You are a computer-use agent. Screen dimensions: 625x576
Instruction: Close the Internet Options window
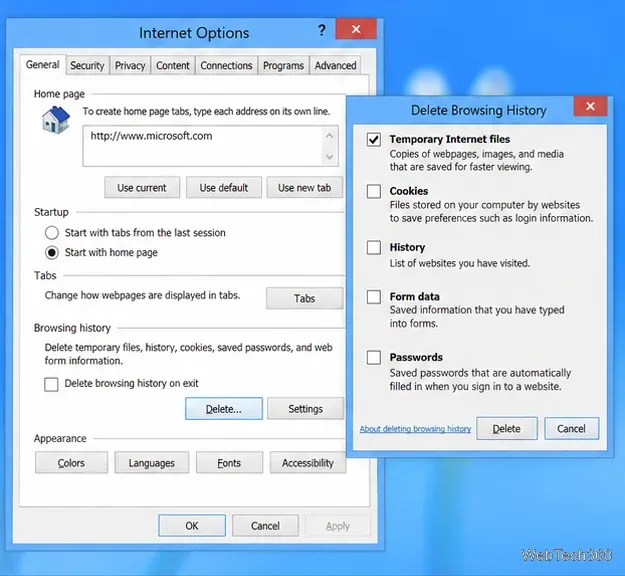click(x=356, y=29)
